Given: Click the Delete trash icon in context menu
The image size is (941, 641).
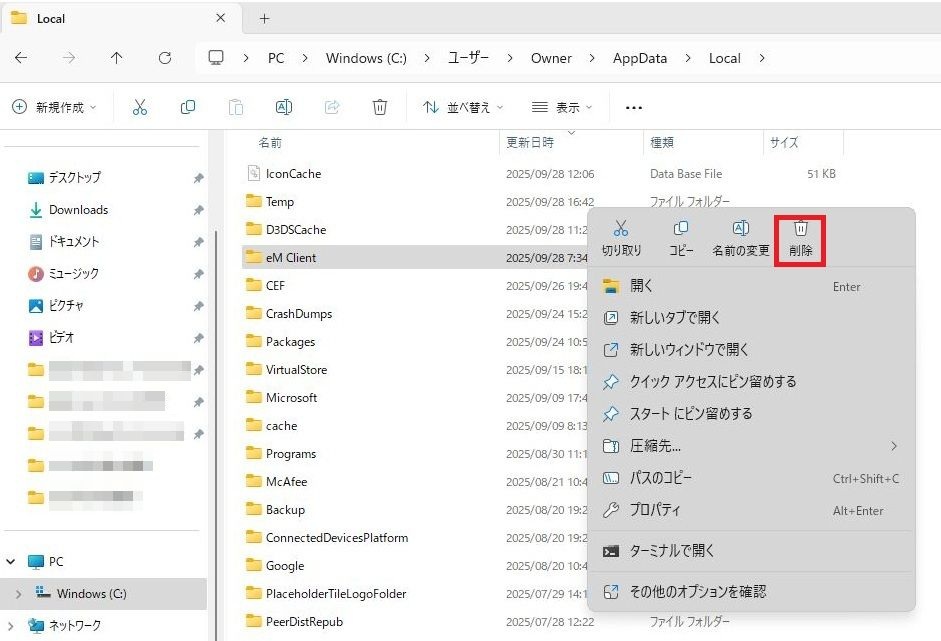Looking at the screenshot, I should pyautogui.click(x=800, y=230).
